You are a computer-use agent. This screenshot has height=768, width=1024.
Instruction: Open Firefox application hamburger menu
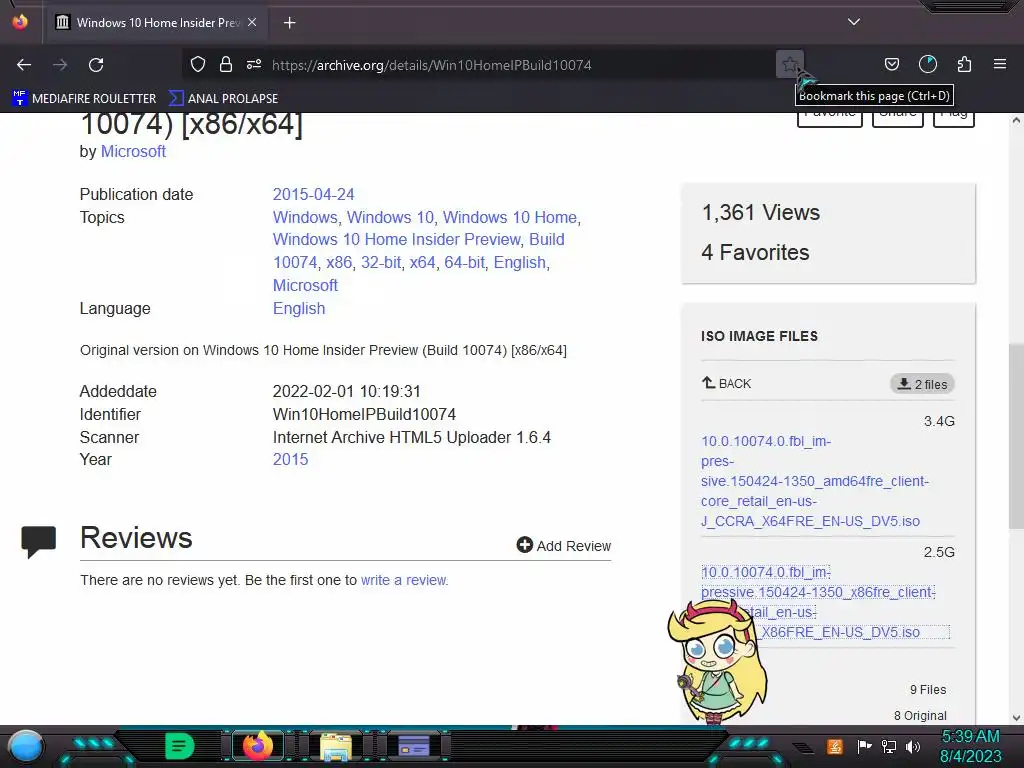[x=1000, y=64]
